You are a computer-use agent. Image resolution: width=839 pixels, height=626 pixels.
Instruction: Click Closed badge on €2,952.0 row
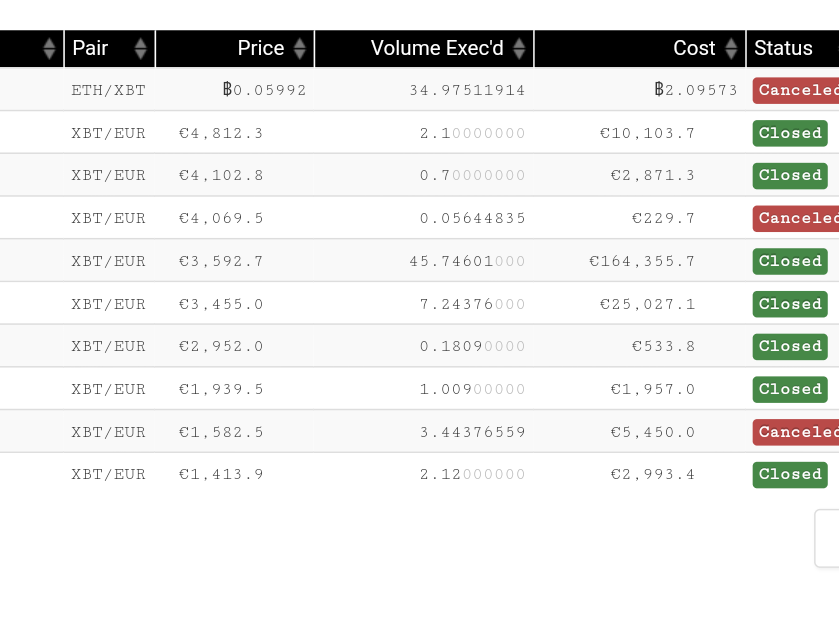pyautogui.click(x=790, y=346)
